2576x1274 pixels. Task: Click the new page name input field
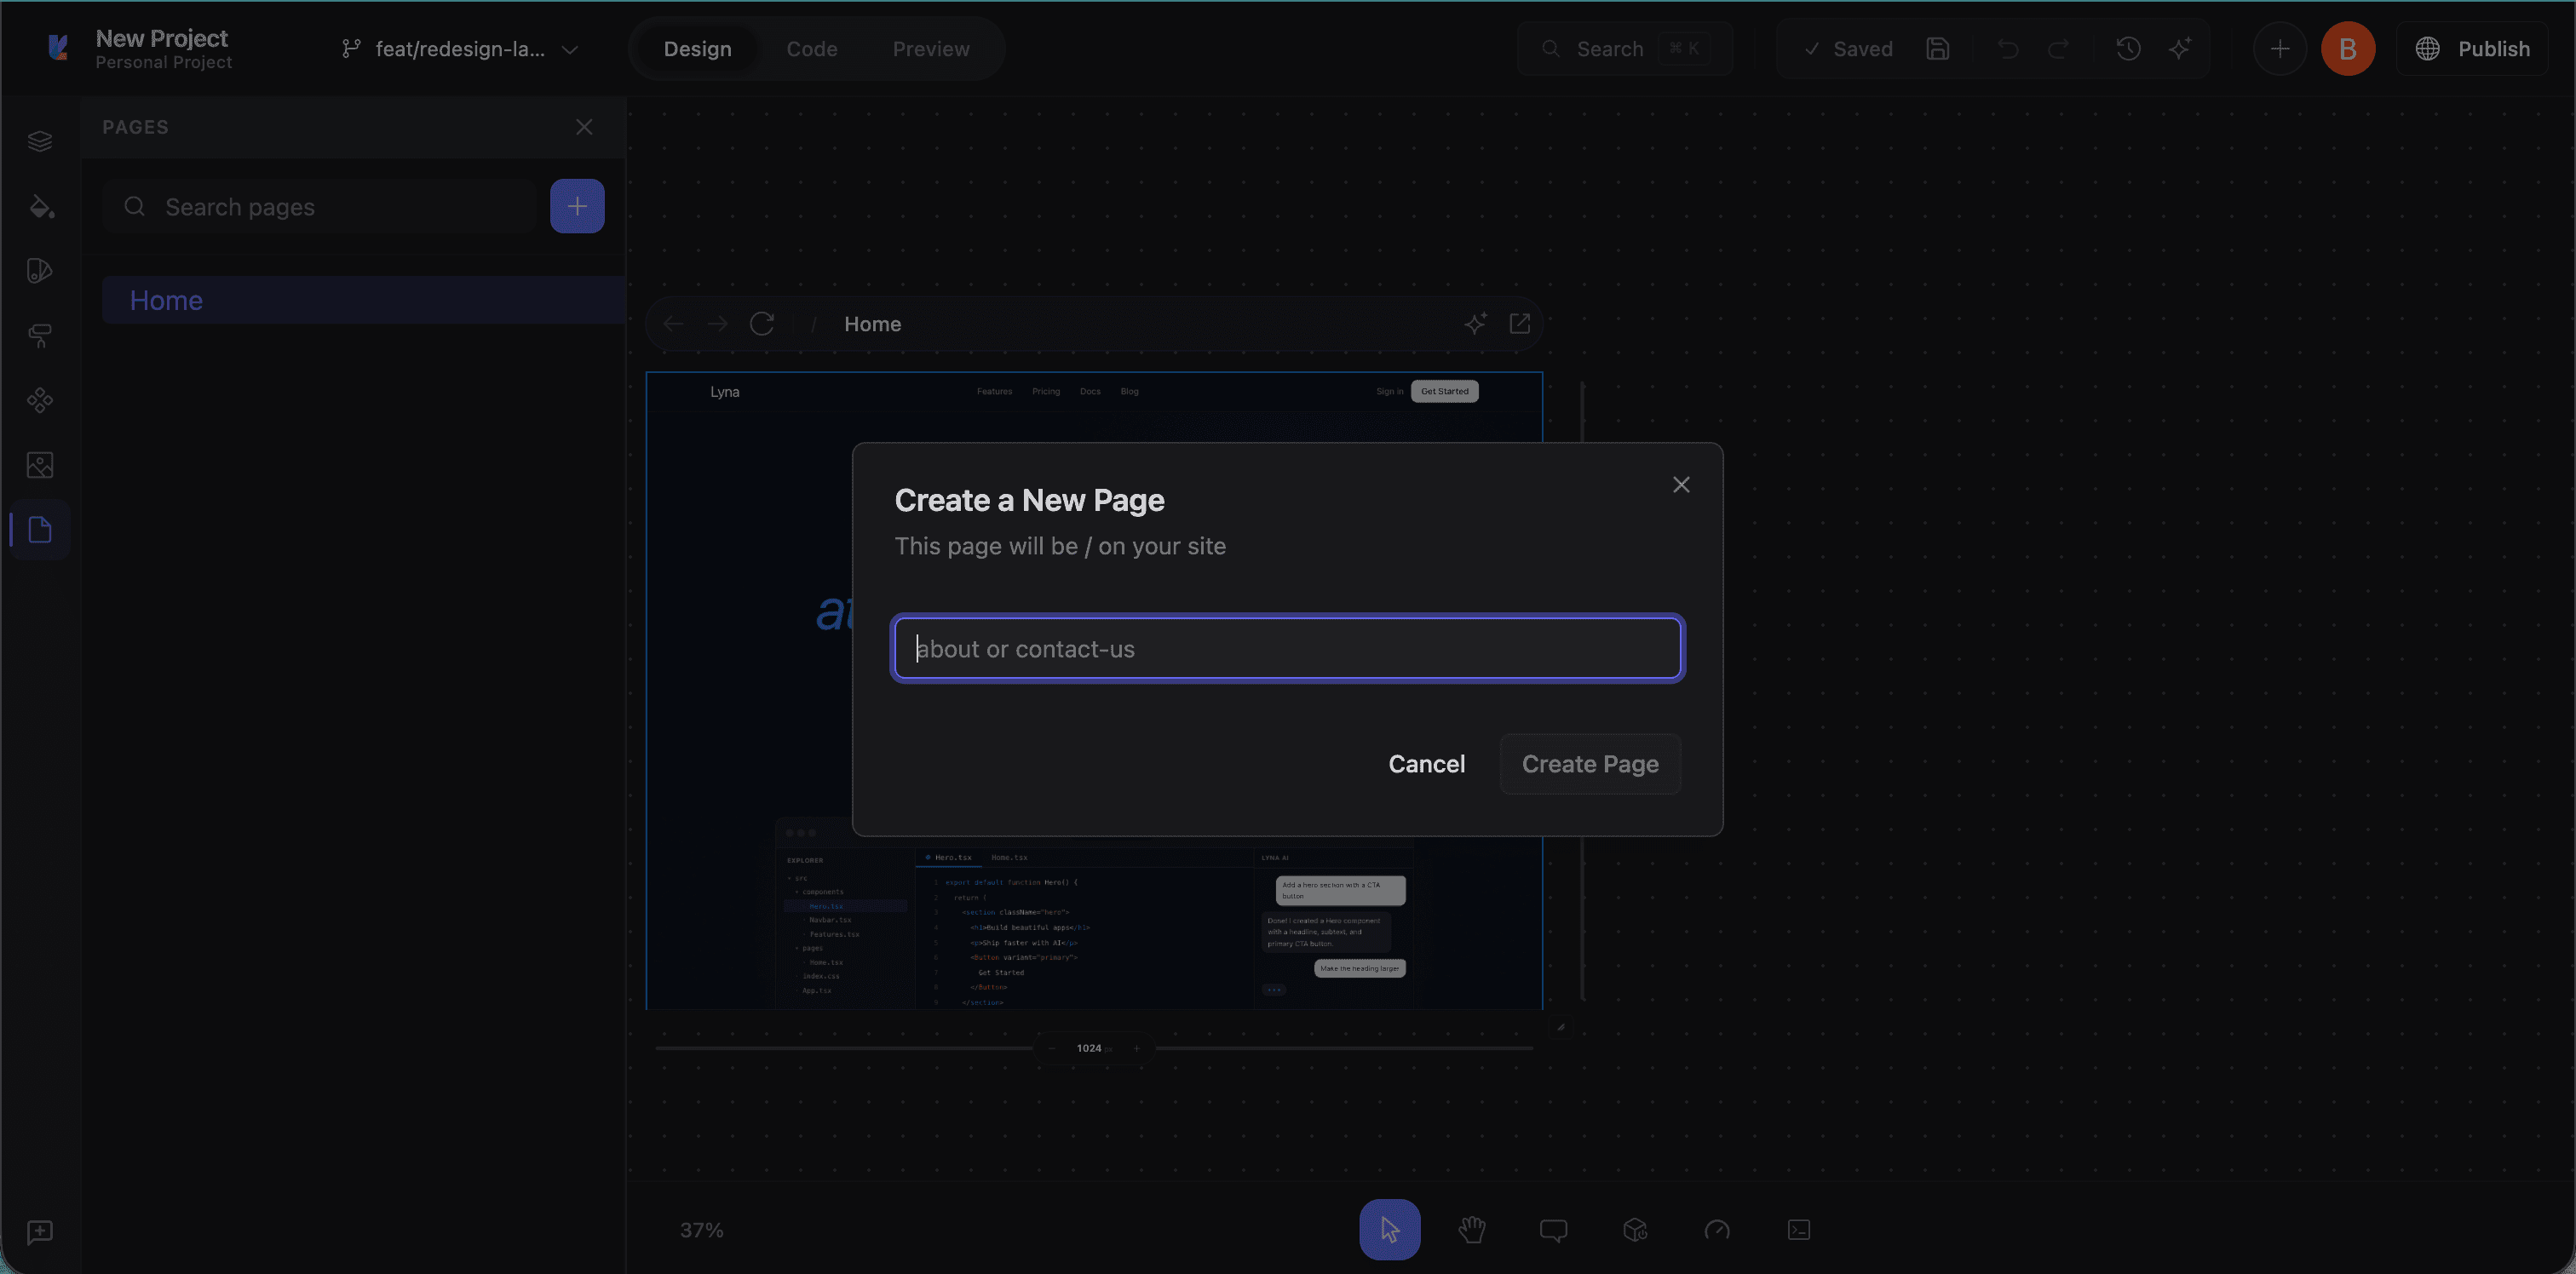coord(1287,648)
